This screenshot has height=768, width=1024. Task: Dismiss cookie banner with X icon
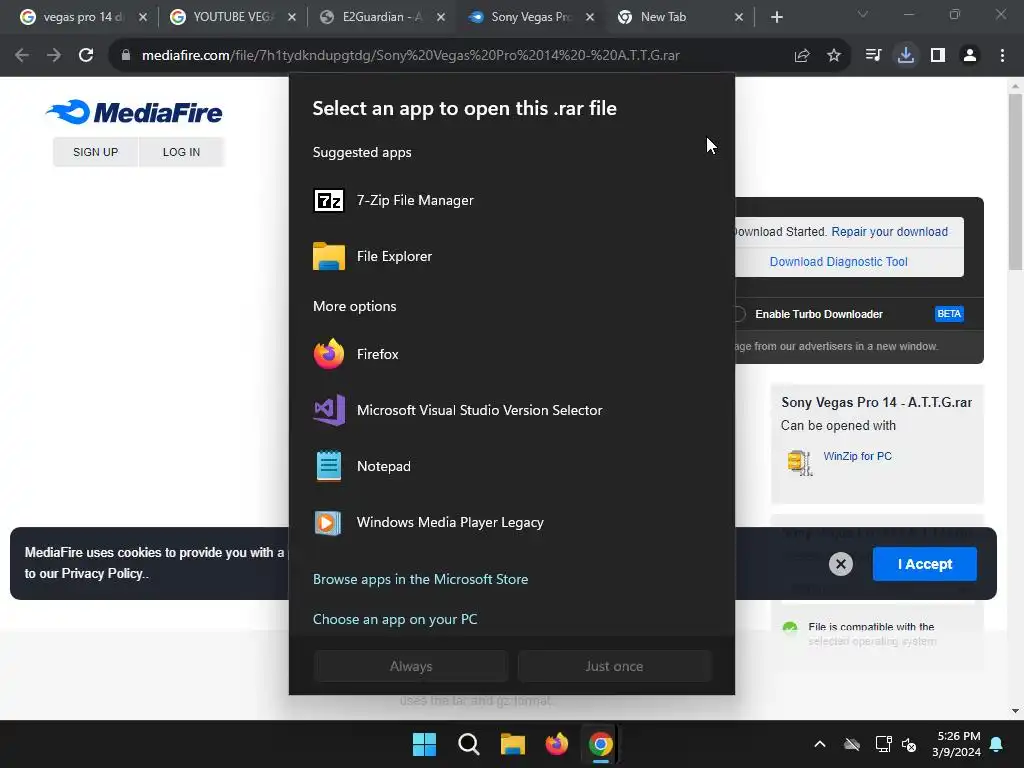click(841, 564)
